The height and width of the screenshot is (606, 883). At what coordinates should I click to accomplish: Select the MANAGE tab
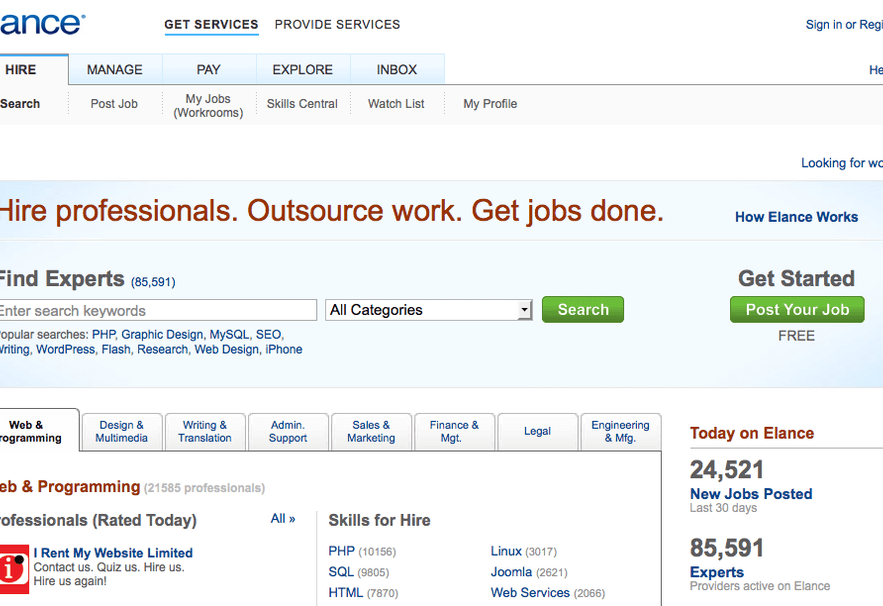pos(115,69)
